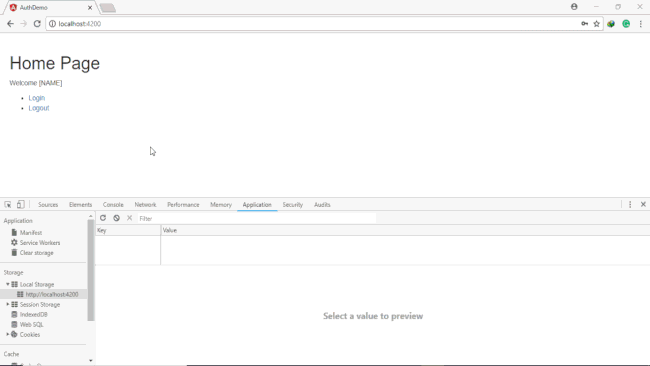The width and height of the screenshot is (650, 366).
Task: Clear all local storage entries
Action: [116, 218]
